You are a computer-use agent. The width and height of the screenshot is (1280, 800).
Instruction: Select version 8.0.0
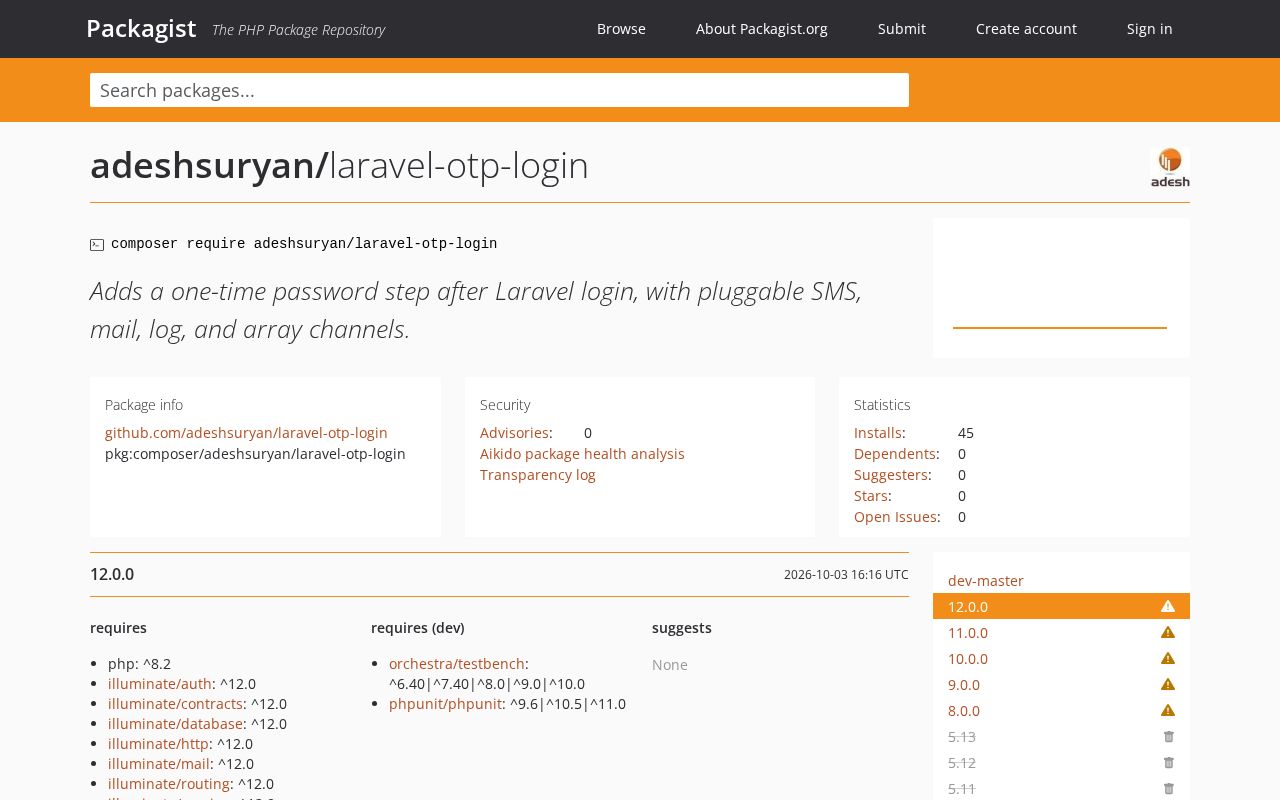[x=964, y=711]
